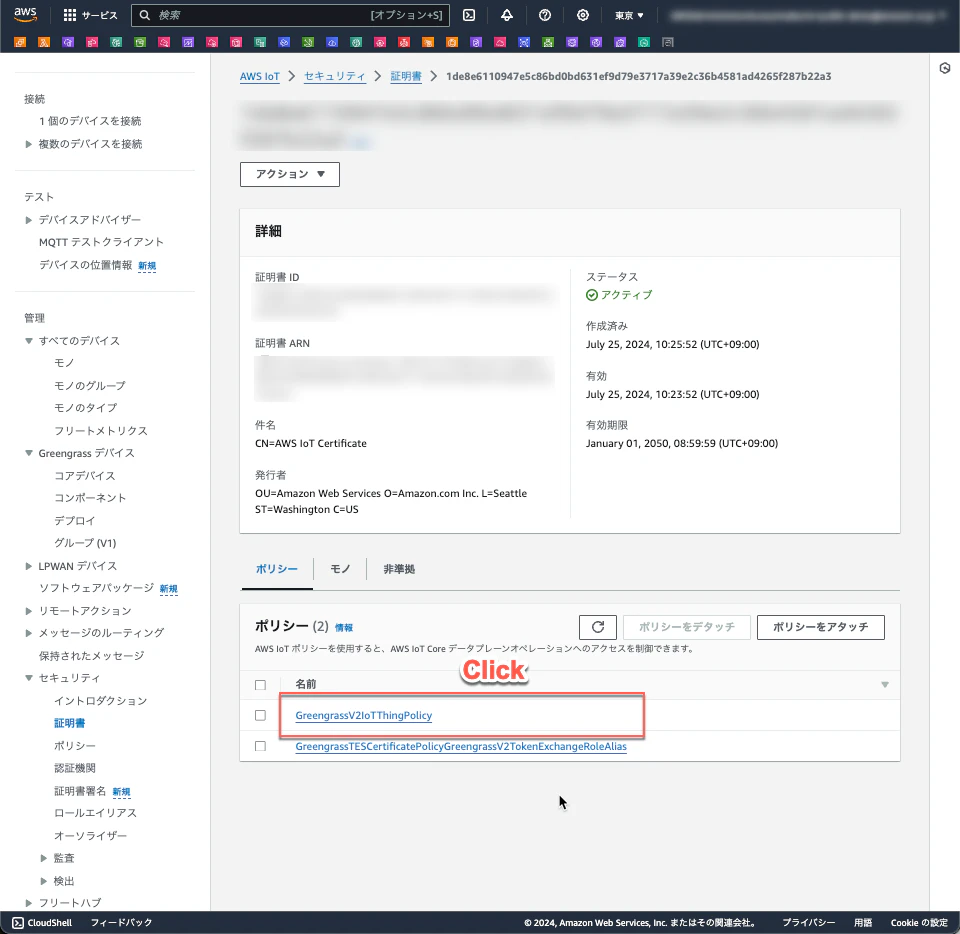Collapse セキュリティ section

[x=28, y=678]
